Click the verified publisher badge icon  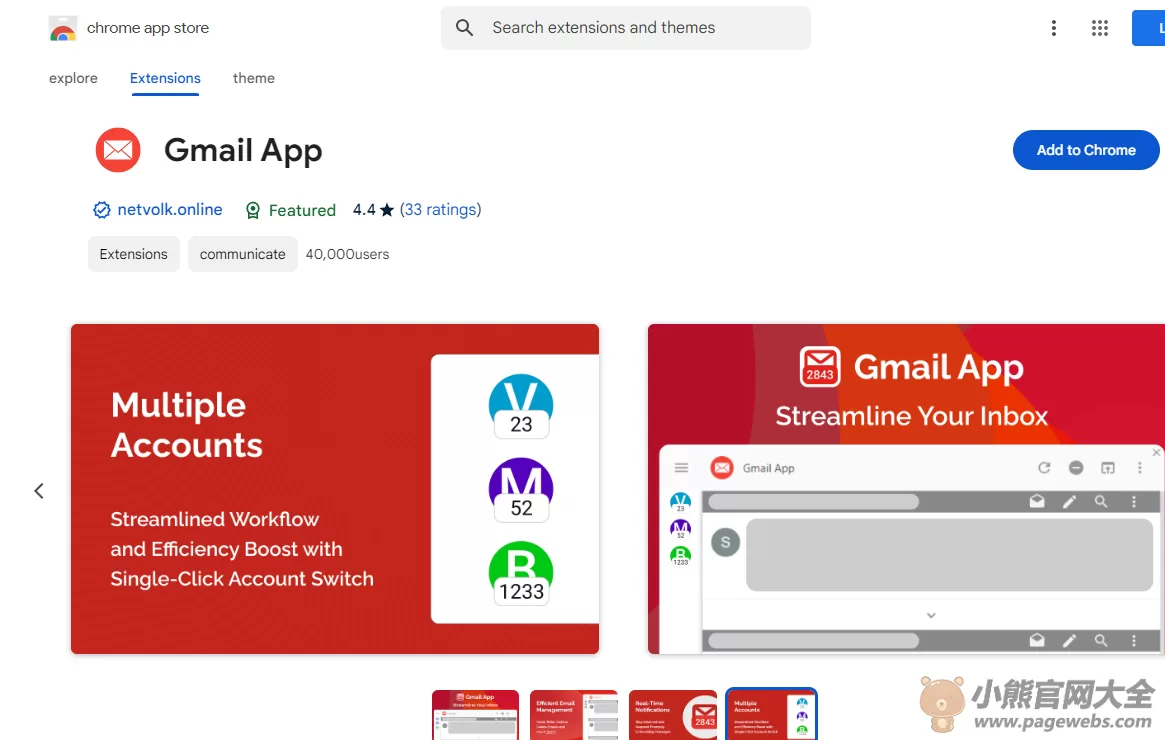pos(102,210)
